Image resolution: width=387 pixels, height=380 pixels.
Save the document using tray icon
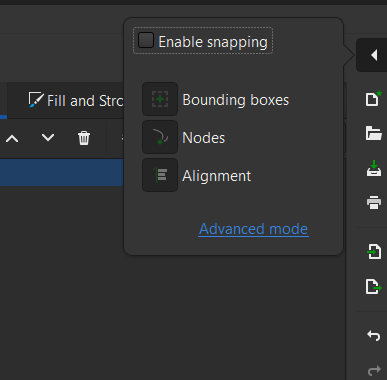click(374, 168)
